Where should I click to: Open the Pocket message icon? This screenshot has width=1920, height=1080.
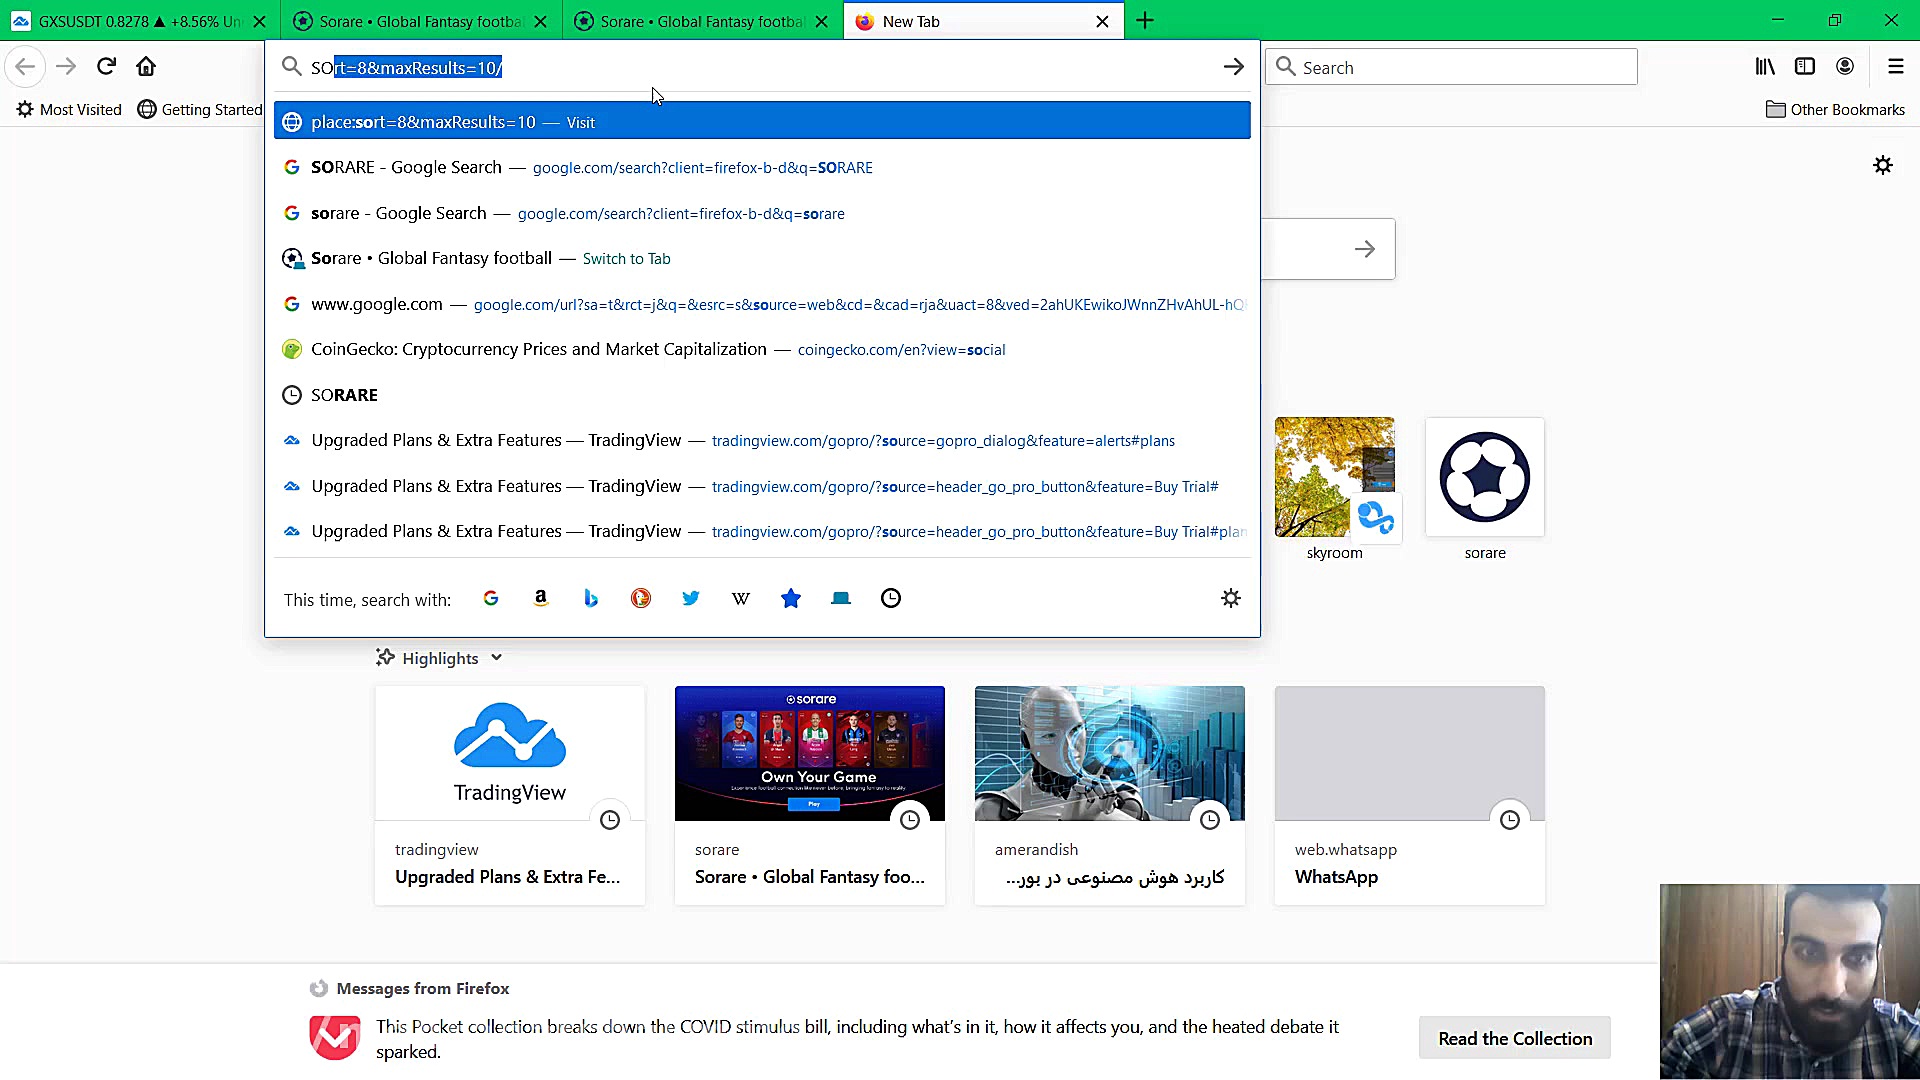point(335,1038)
